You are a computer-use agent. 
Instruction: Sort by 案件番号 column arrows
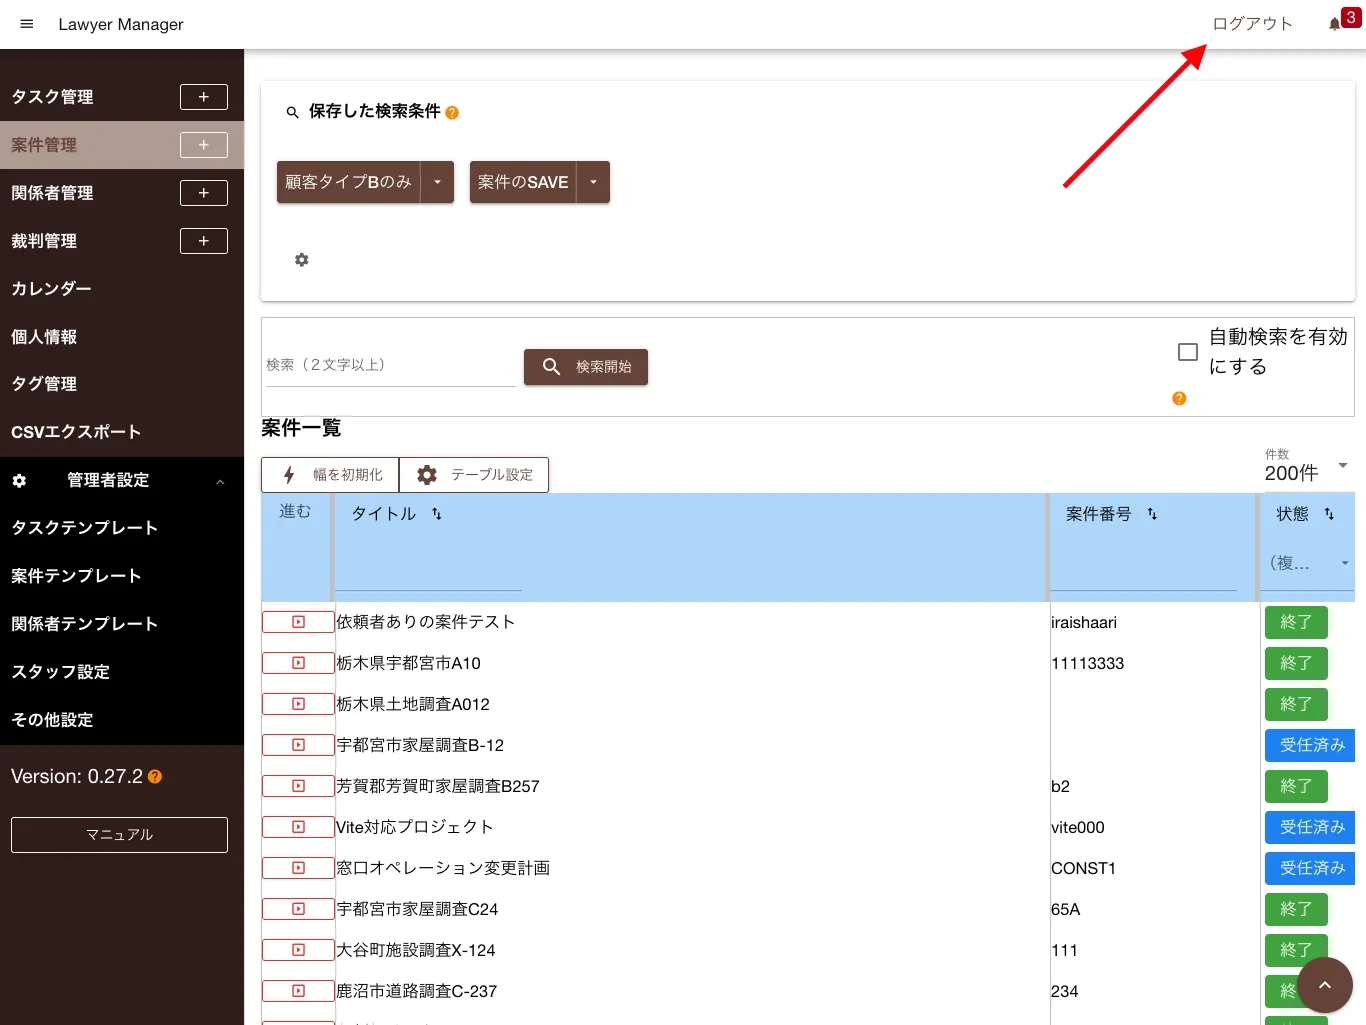tap(1152, 514)
